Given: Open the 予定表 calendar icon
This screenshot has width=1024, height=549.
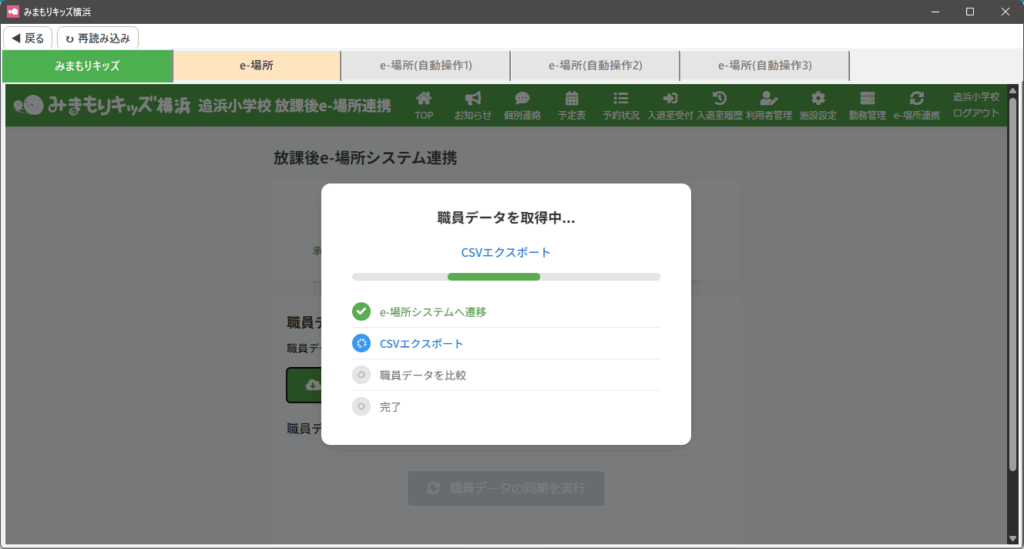Looking at the screenshot, I should [x=572, y=99].
